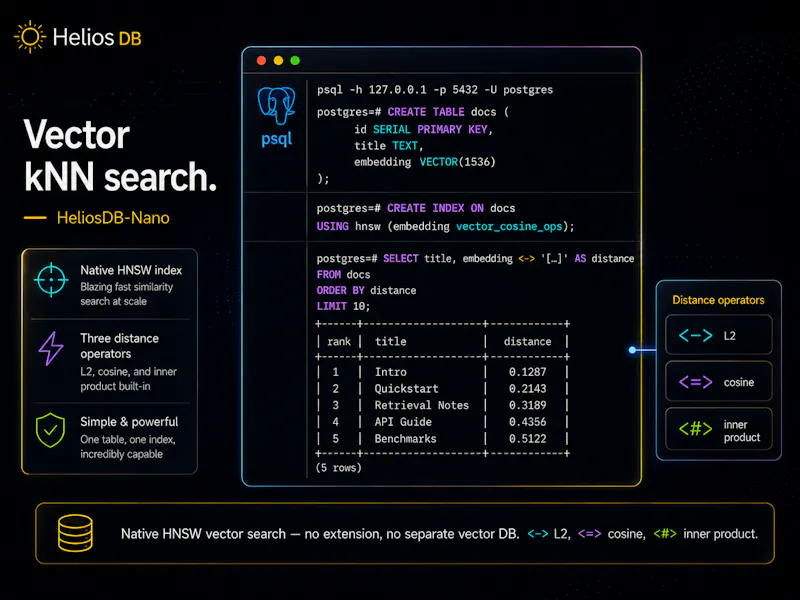Click the <-> L2 operator icon in Distance operators panel

695,335
